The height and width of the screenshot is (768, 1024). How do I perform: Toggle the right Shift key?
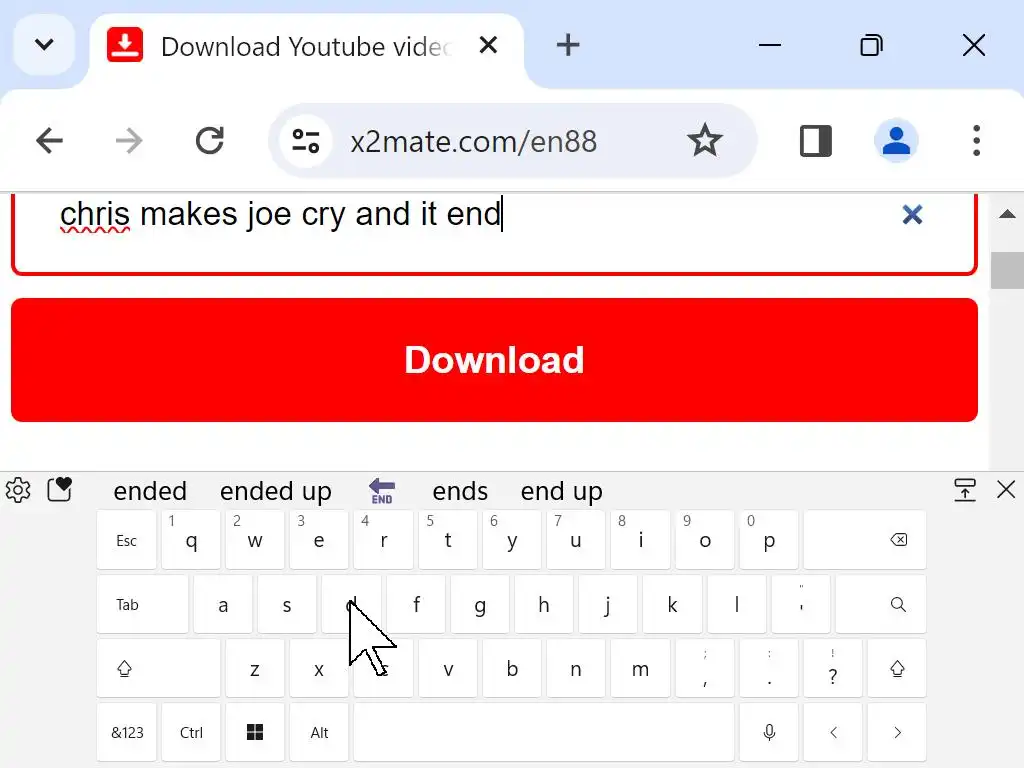coord(897,669)
